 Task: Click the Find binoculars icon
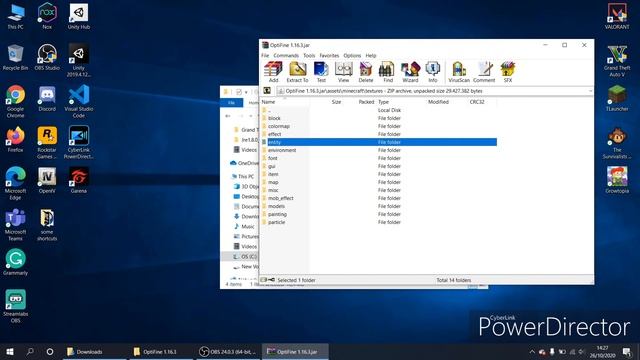pyautogui.click(x=388, y=72)
